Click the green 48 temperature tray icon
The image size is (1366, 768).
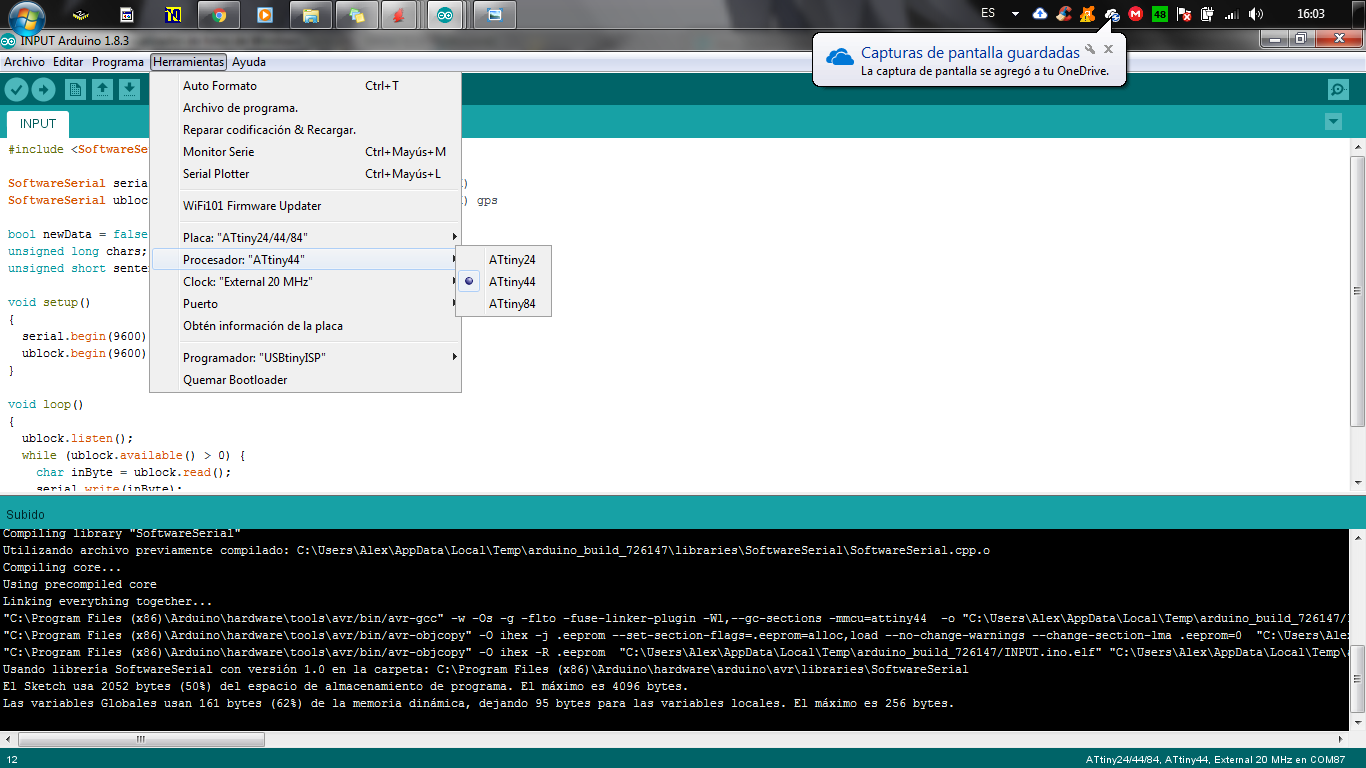(x=1160, y=14)
